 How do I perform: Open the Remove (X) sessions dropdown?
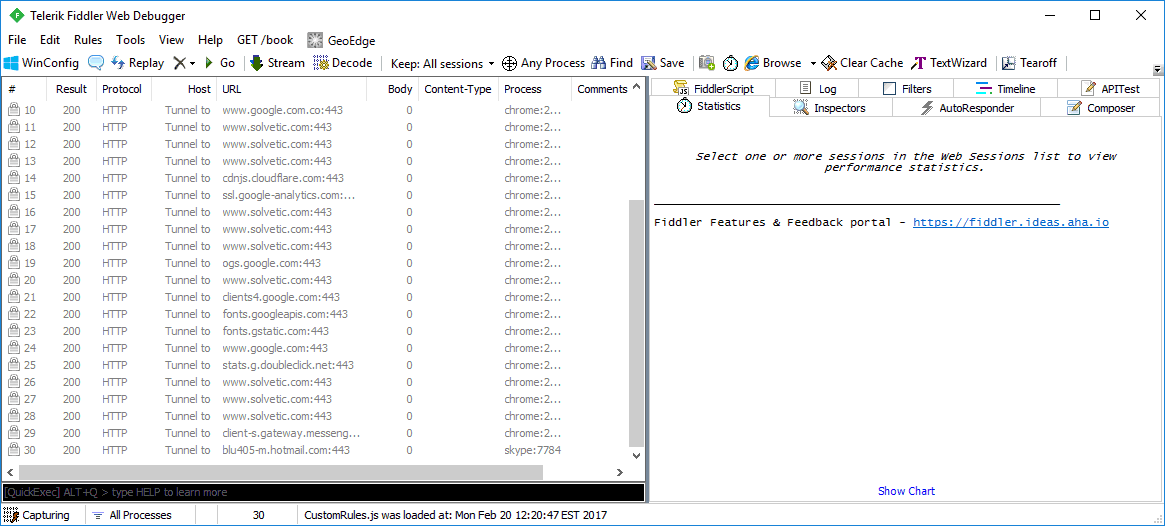184,63
